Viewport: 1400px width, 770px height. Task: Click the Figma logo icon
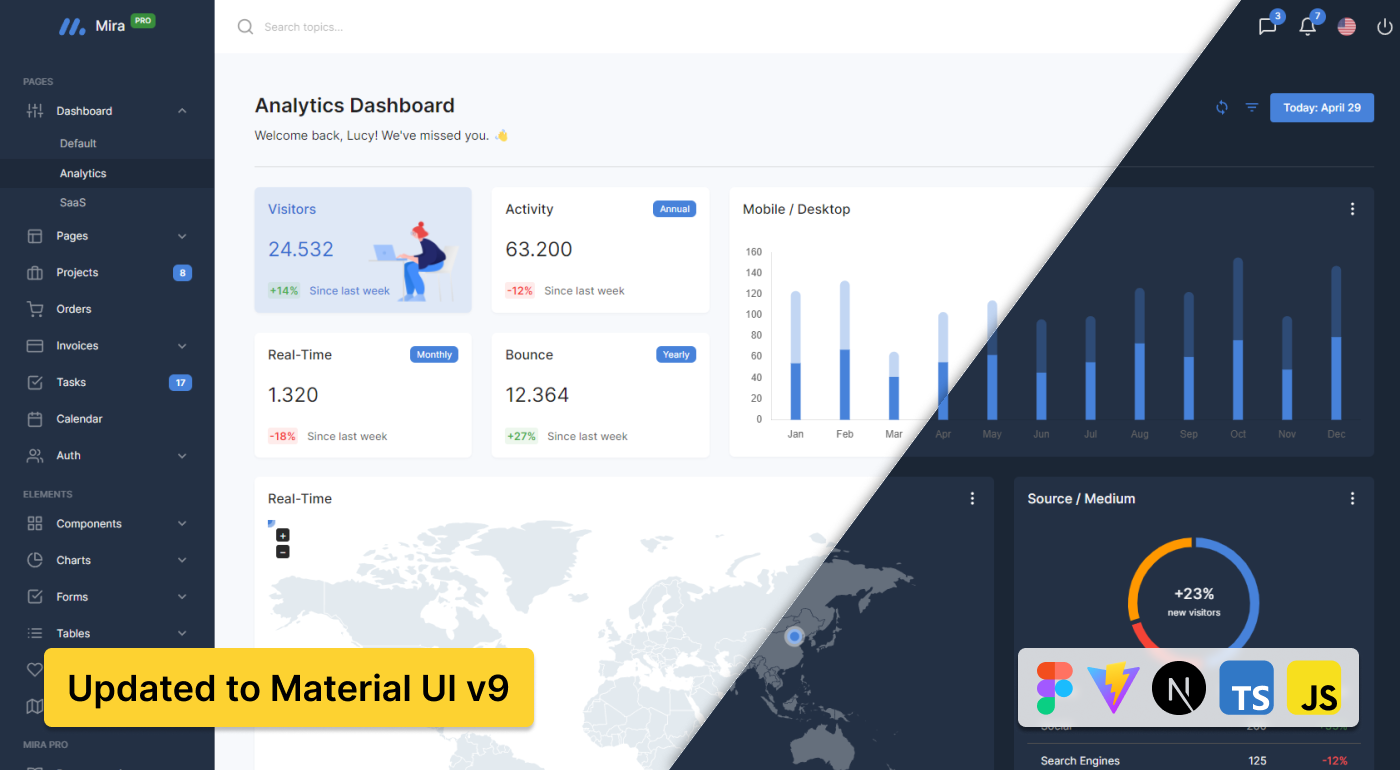click(x=1055, y=688)
